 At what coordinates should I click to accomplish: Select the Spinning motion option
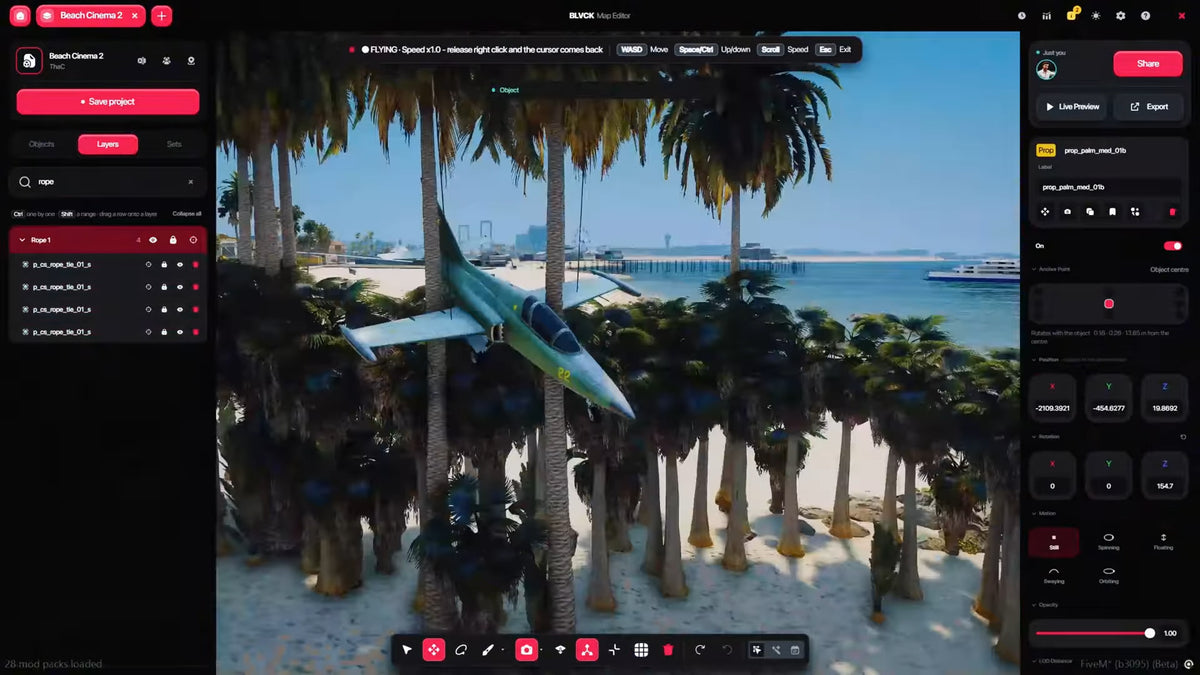click(x=1108, y=542)
